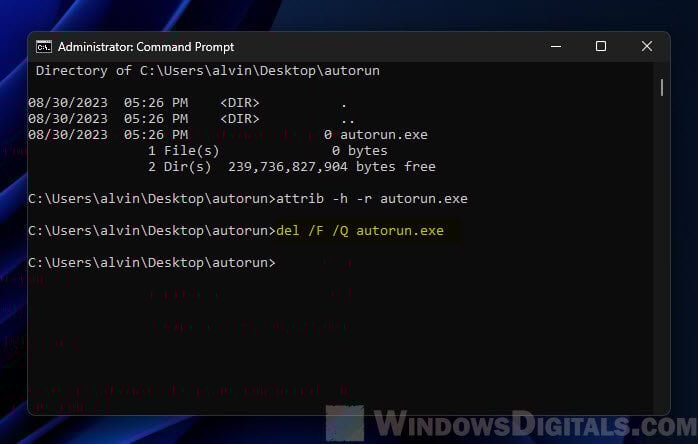Click the Command Prompt icon in title bar

point(44,46)
